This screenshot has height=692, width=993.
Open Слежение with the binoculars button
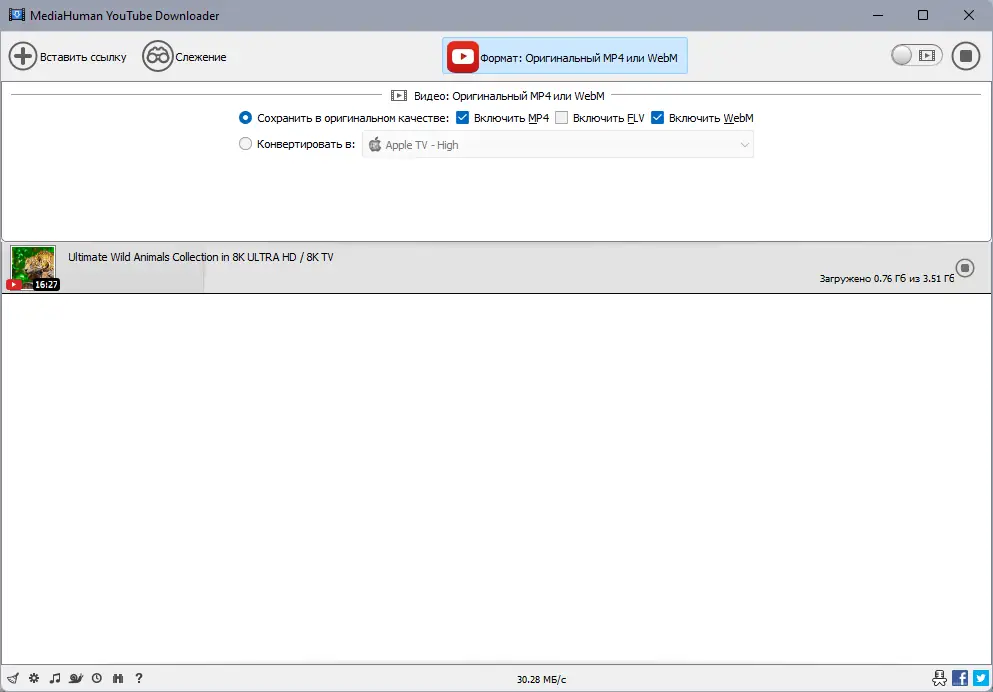point(184,56)
